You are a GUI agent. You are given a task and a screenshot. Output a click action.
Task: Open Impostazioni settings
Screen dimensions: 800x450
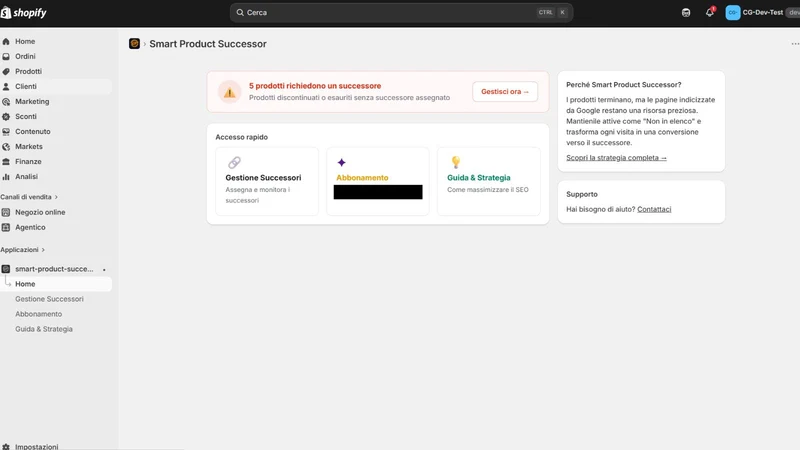coord(37,446)
